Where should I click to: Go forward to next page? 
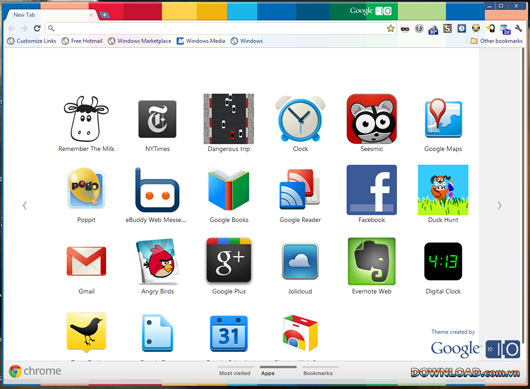pyautogui.click(x=24, y=28)
